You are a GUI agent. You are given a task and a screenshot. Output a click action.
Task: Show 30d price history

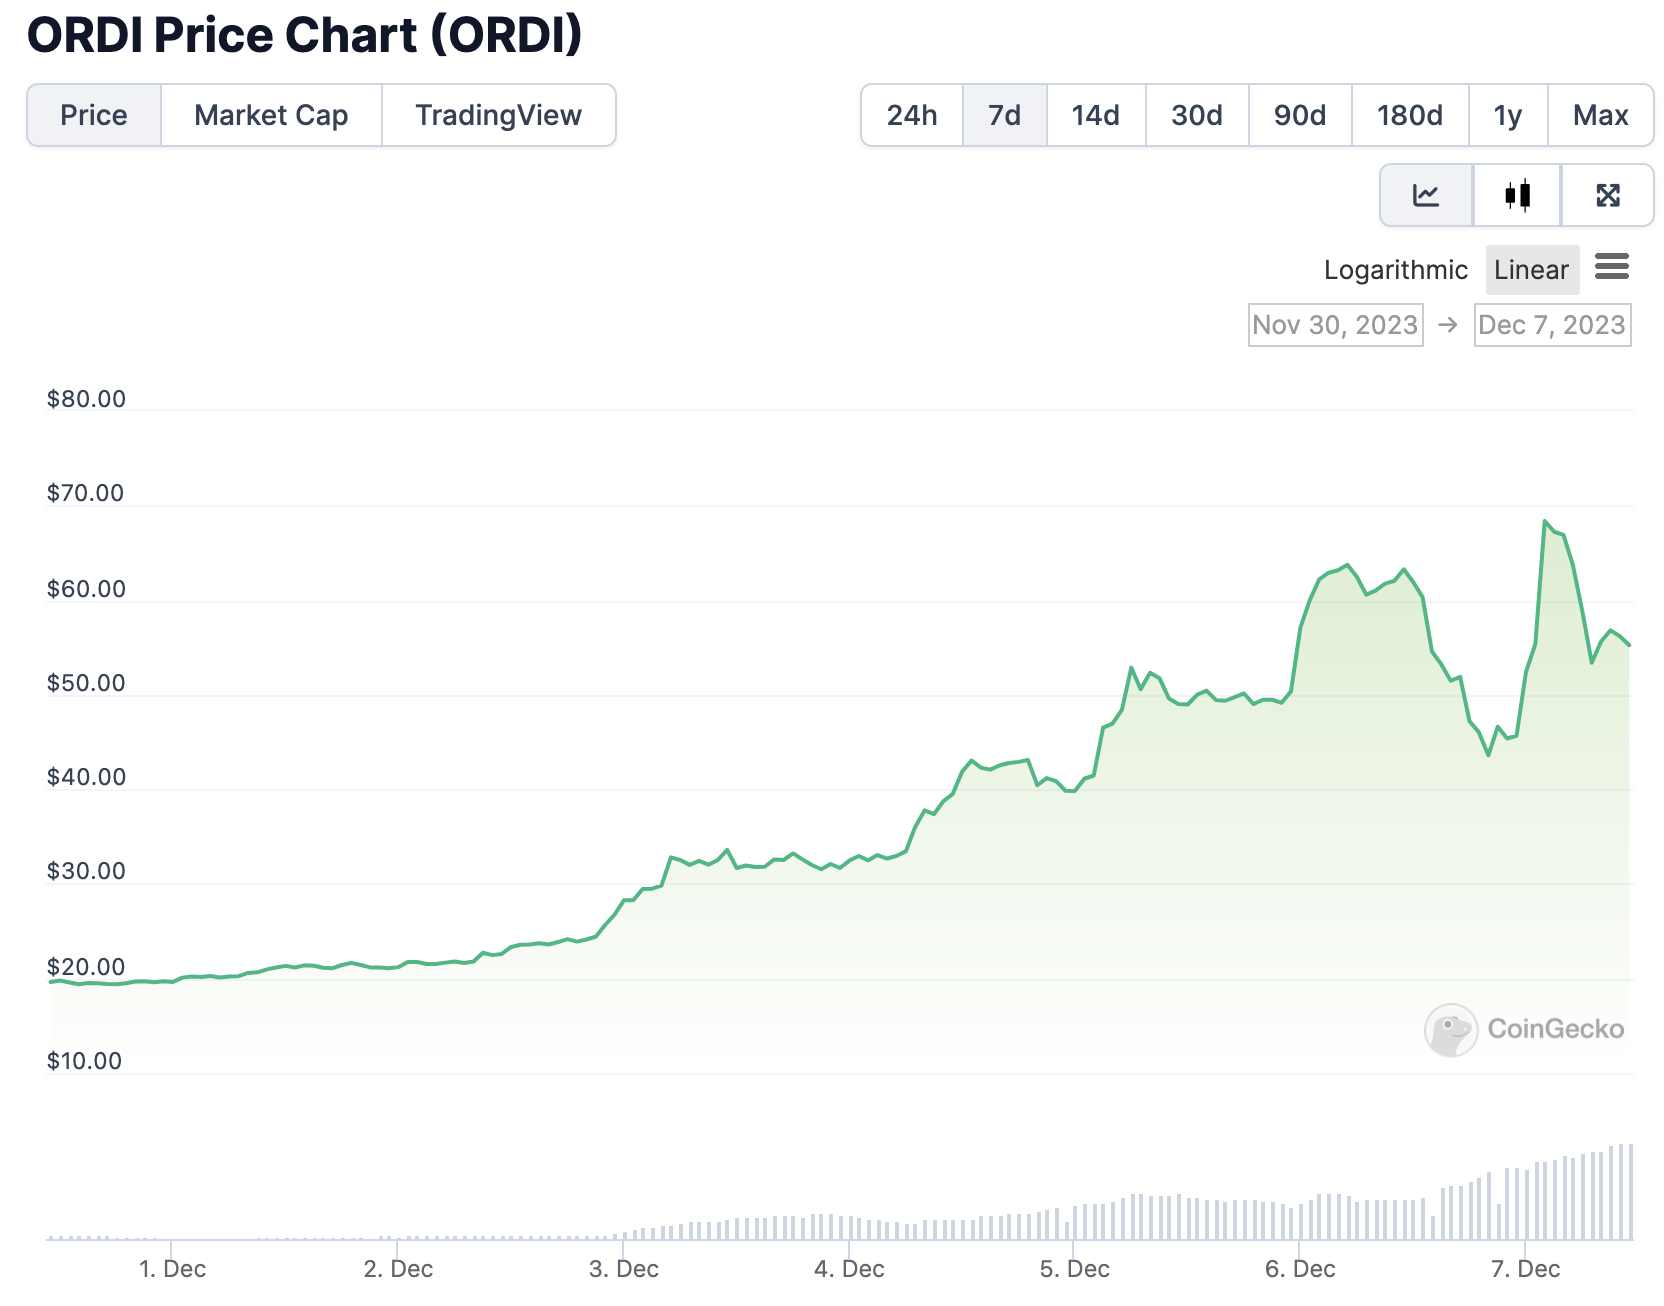coord(1196,116)
